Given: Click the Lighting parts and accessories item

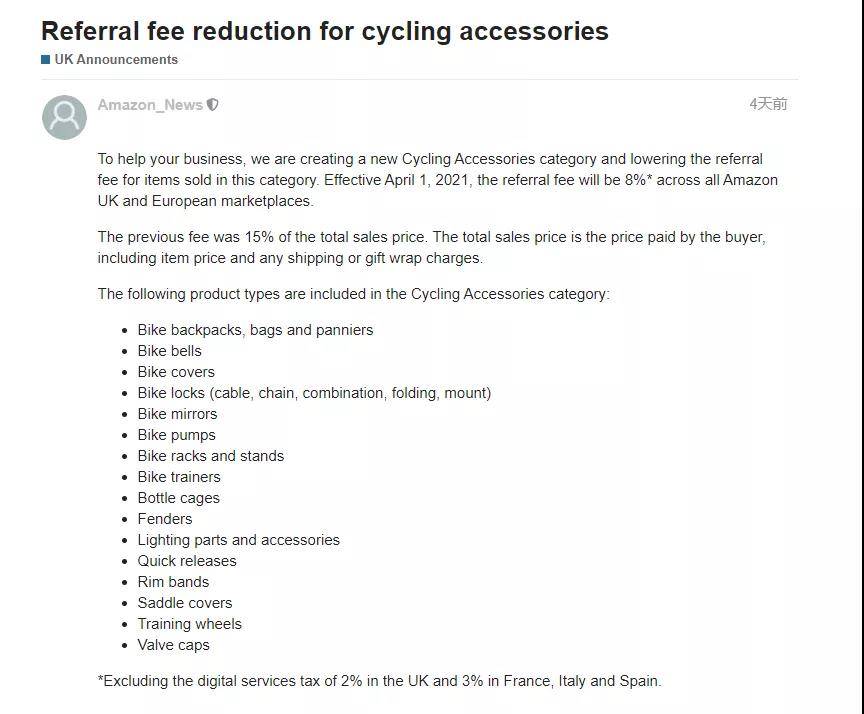Looking at the screenshot, I should (x=238, y=540).
